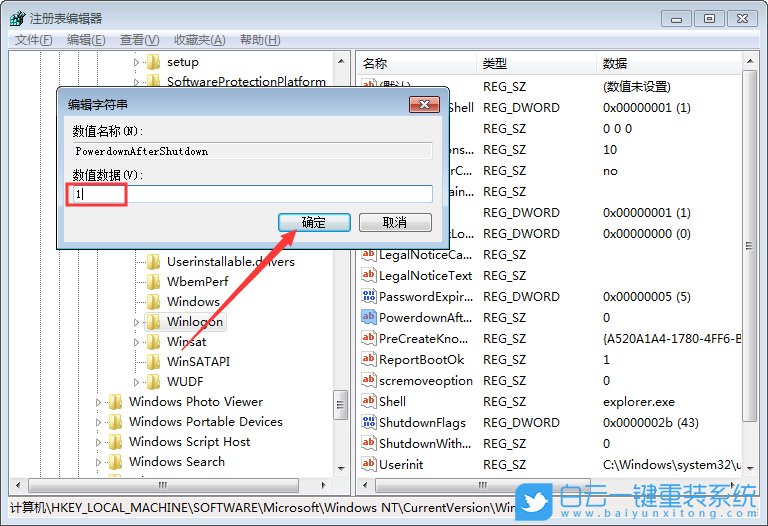Image resolution: width=768 pixels, height=526 pixels.
Task: Click the Windows Photo Viewer folder icon
Action: coord(116,402)
